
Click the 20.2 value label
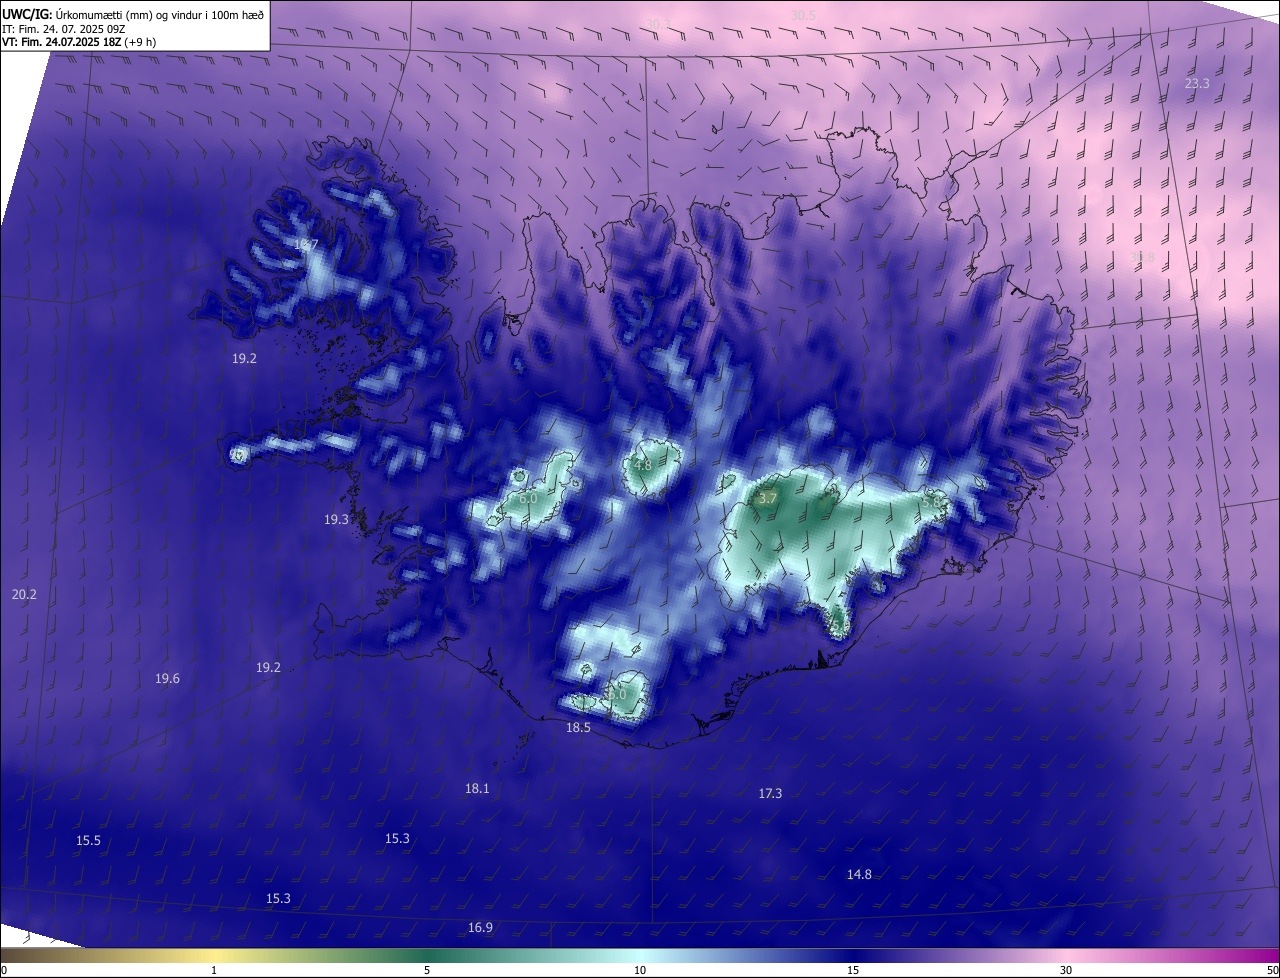(24, 595)
